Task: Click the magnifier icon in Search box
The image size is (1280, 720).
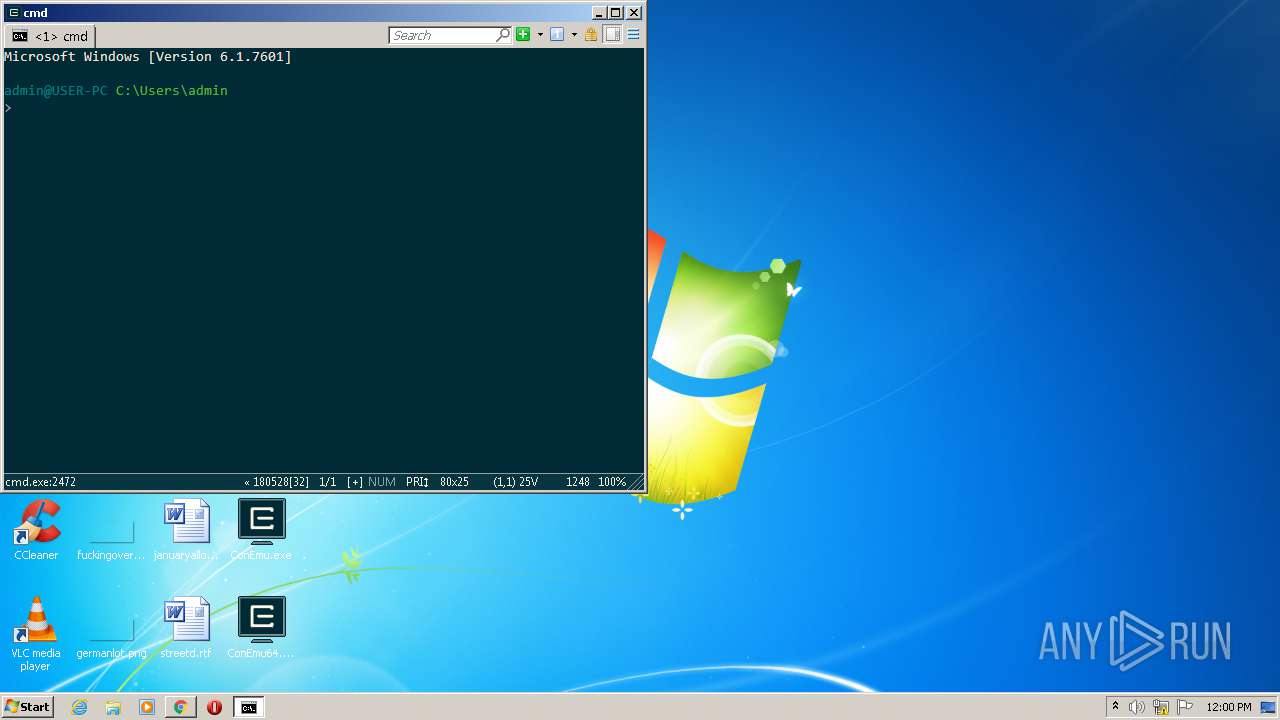Action: [503, 35]
